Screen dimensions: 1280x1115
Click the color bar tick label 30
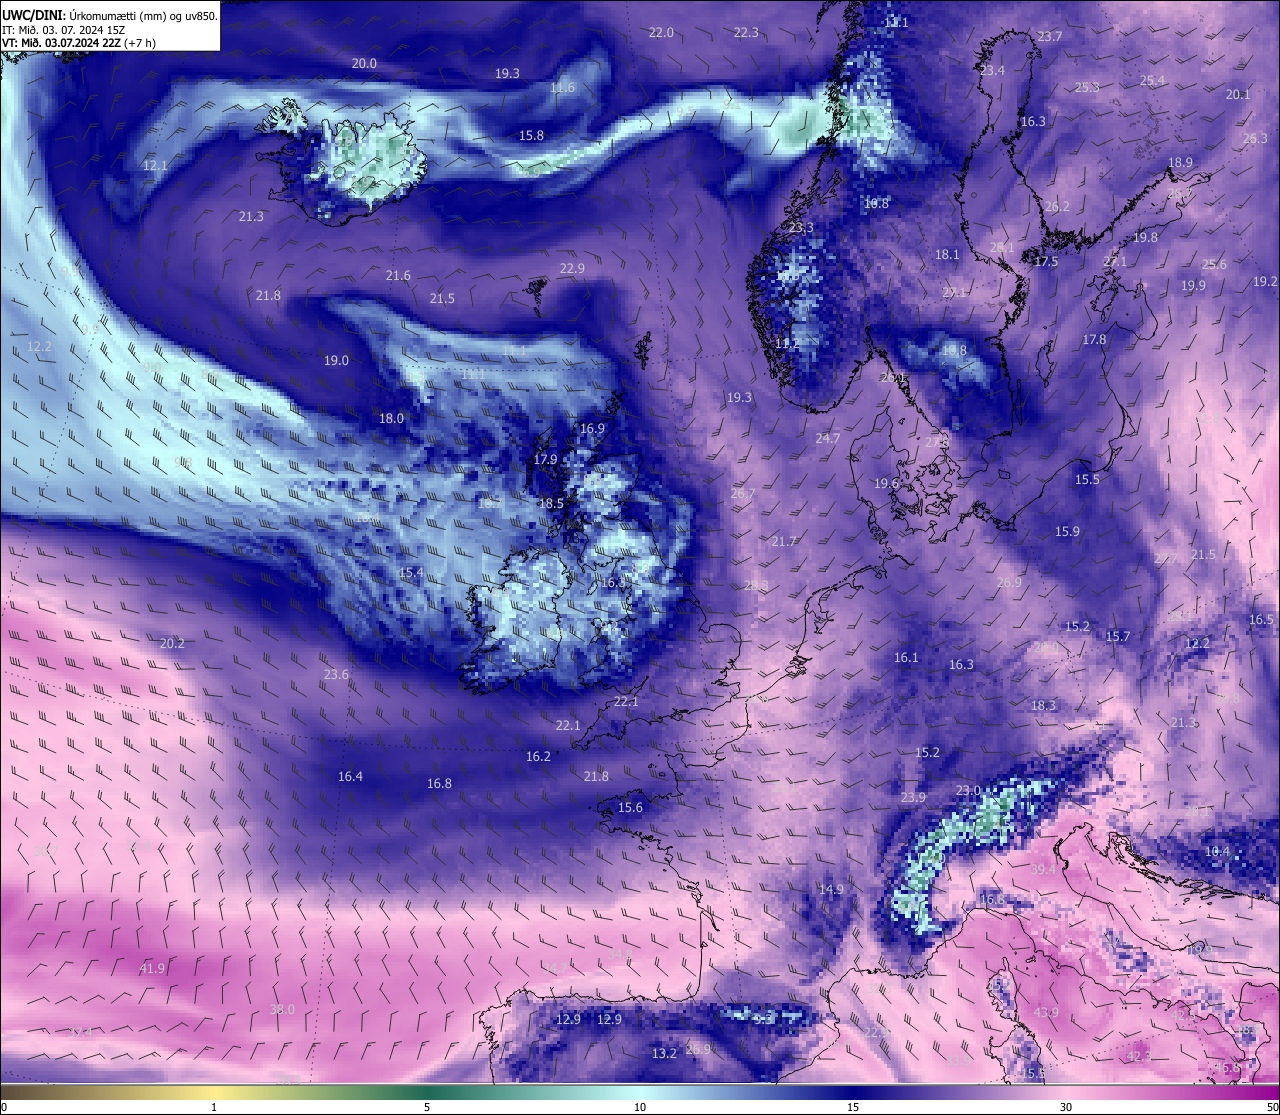click(x=1066, y=1107)
